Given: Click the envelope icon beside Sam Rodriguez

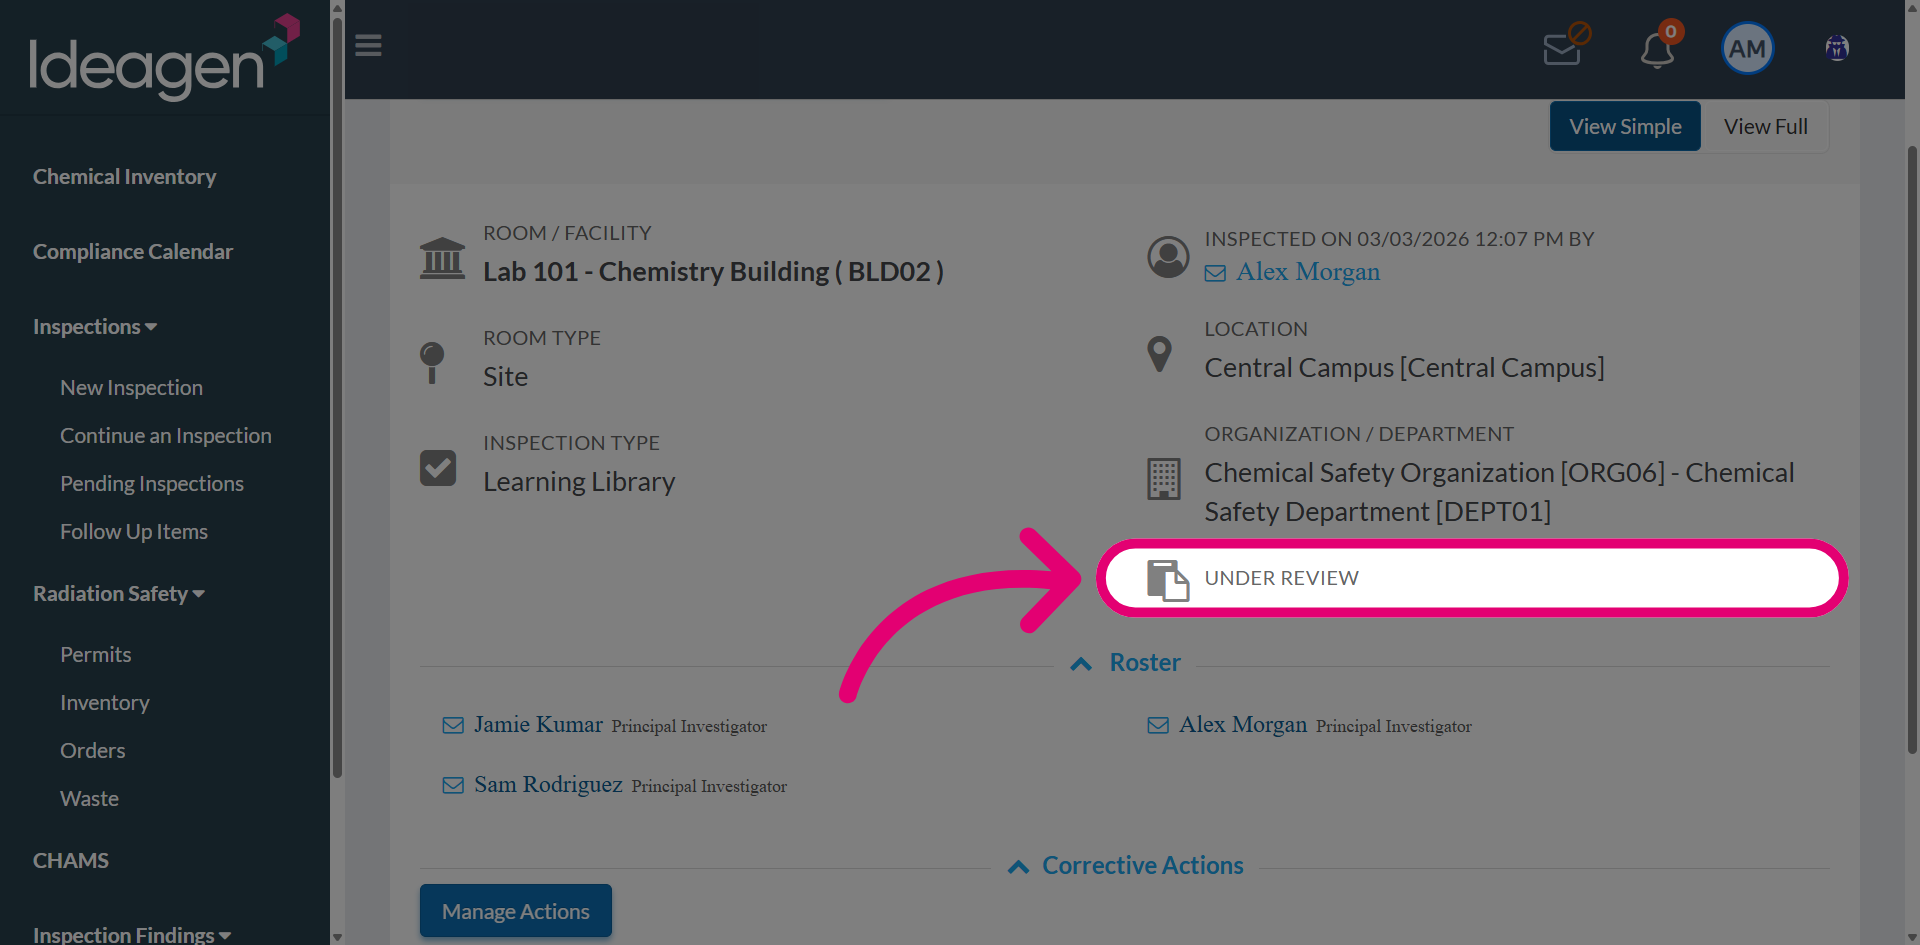Looking at the screenshot, I should coord(453,786).
